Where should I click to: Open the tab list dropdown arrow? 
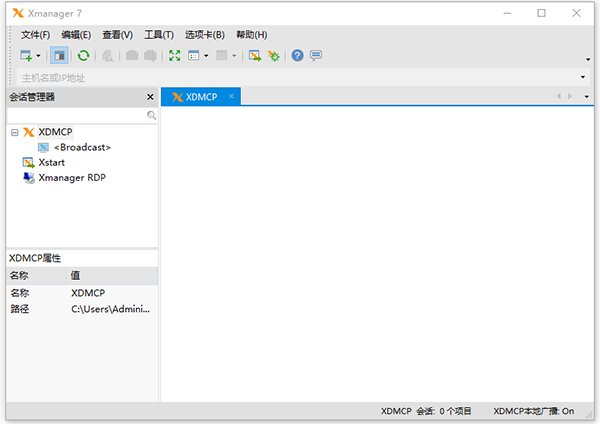587,97
